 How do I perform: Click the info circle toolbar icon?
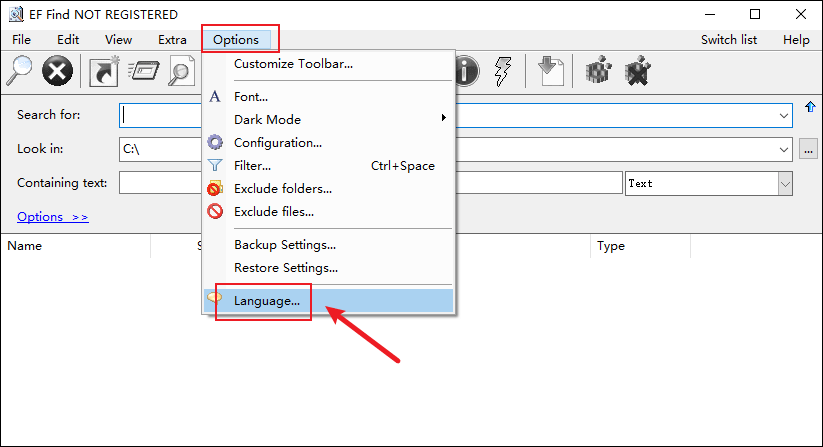point(467,71)
